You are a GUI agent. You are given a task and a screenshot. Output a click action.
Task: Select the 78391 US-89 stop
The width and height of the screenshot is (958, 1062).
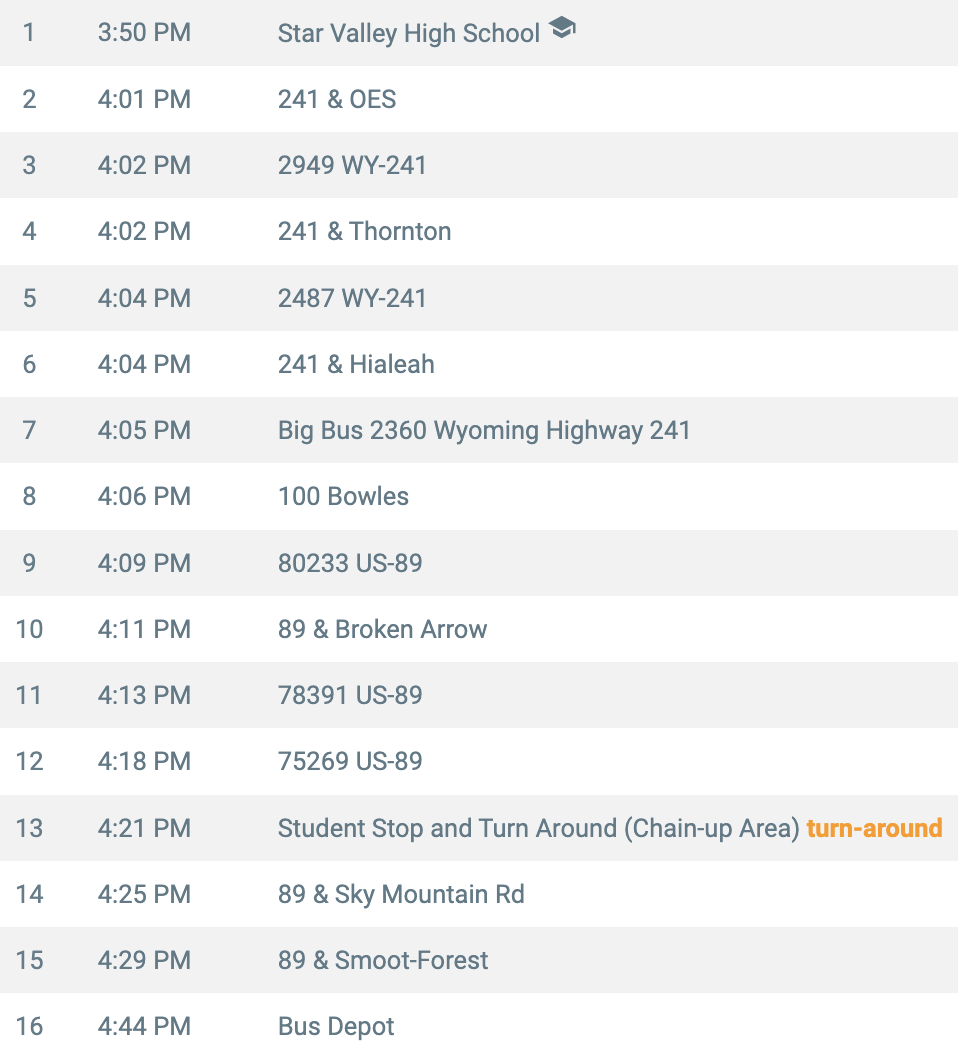(350, 695)
